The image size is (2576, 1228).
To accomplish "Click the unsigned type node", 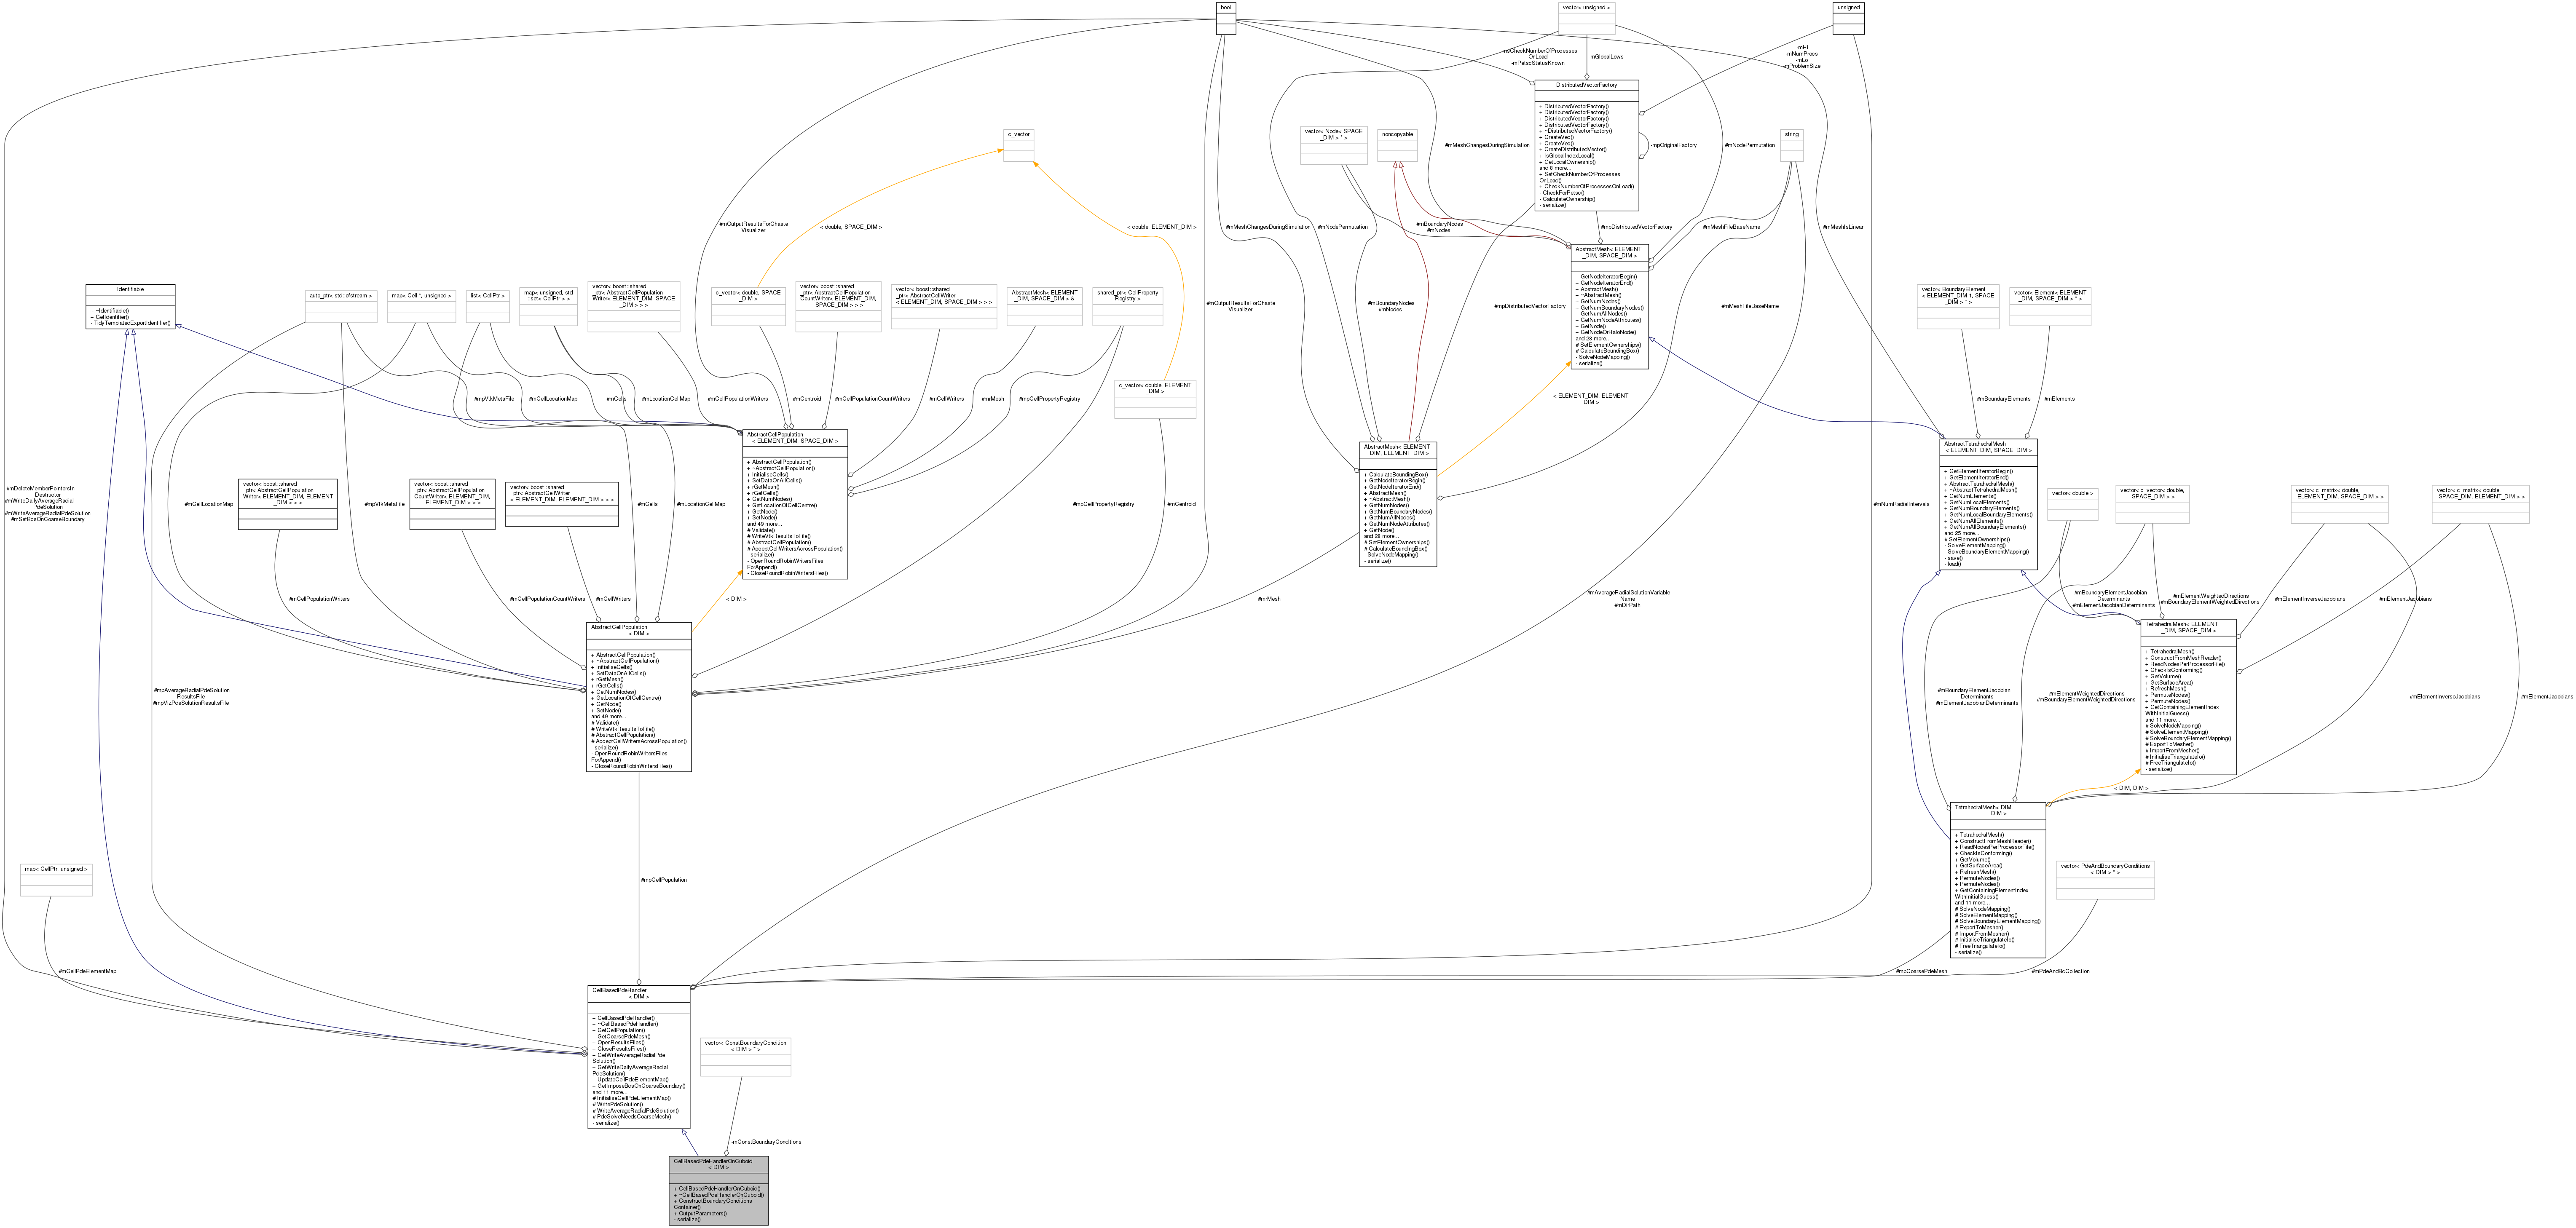I will 1848,18.
